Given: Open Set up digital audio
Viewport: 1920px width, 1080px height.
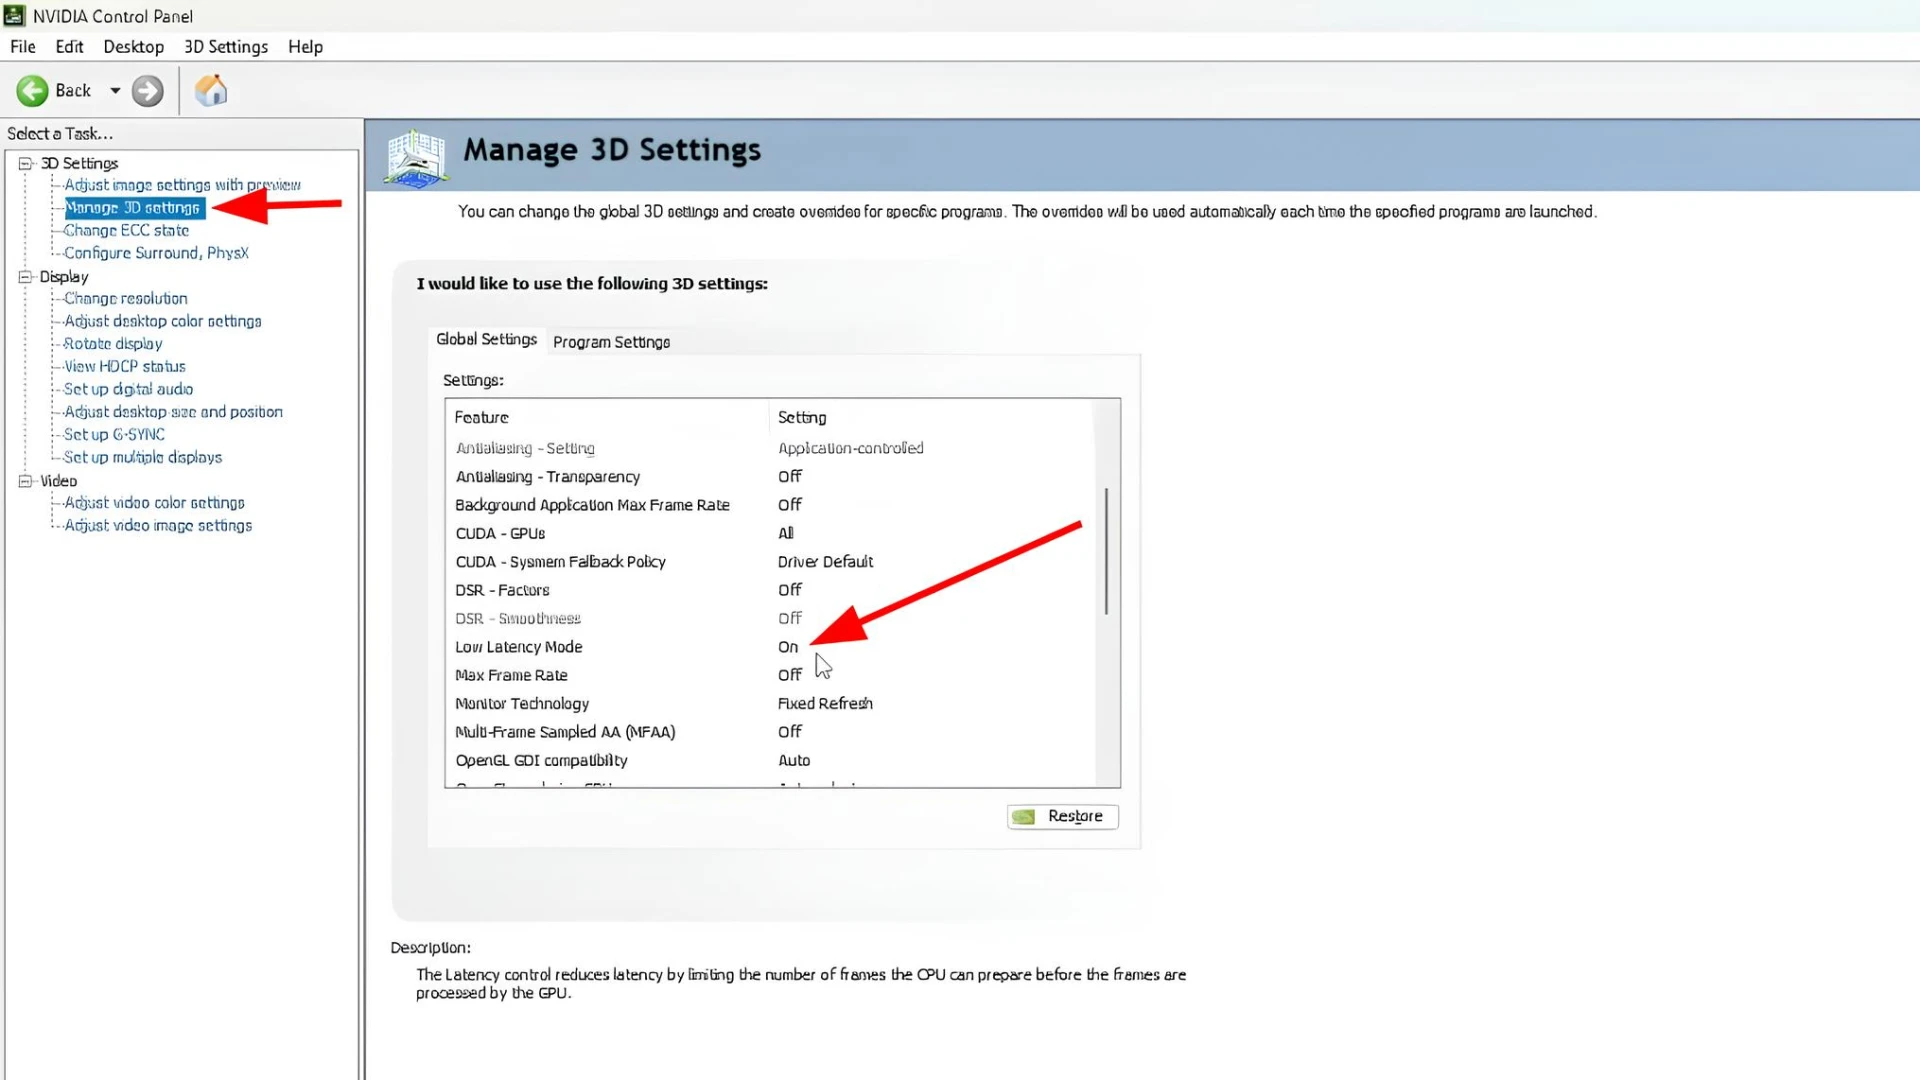Looking at the screenshot, I should [128, 389].
